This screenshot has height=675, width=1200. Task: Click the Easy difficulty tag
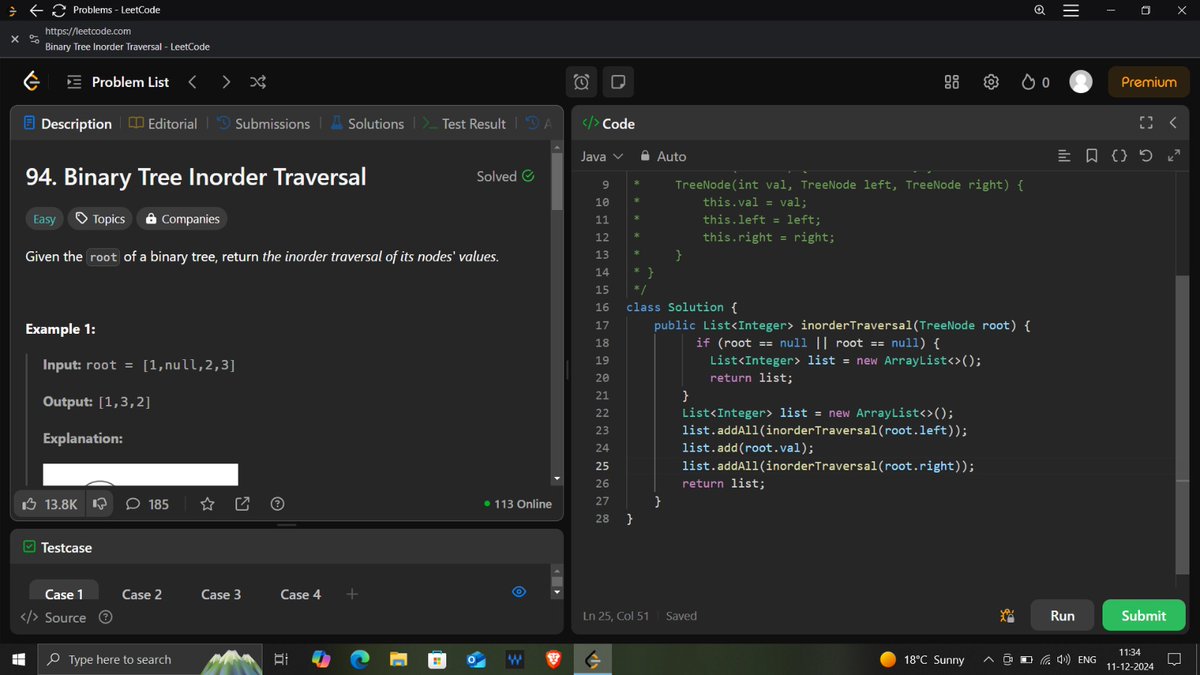[x=44, y=218]
